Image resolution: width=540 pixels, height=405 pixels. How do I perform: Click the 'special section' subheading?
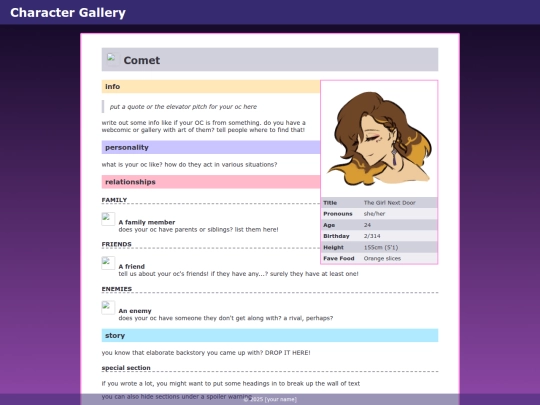point(126,367)
